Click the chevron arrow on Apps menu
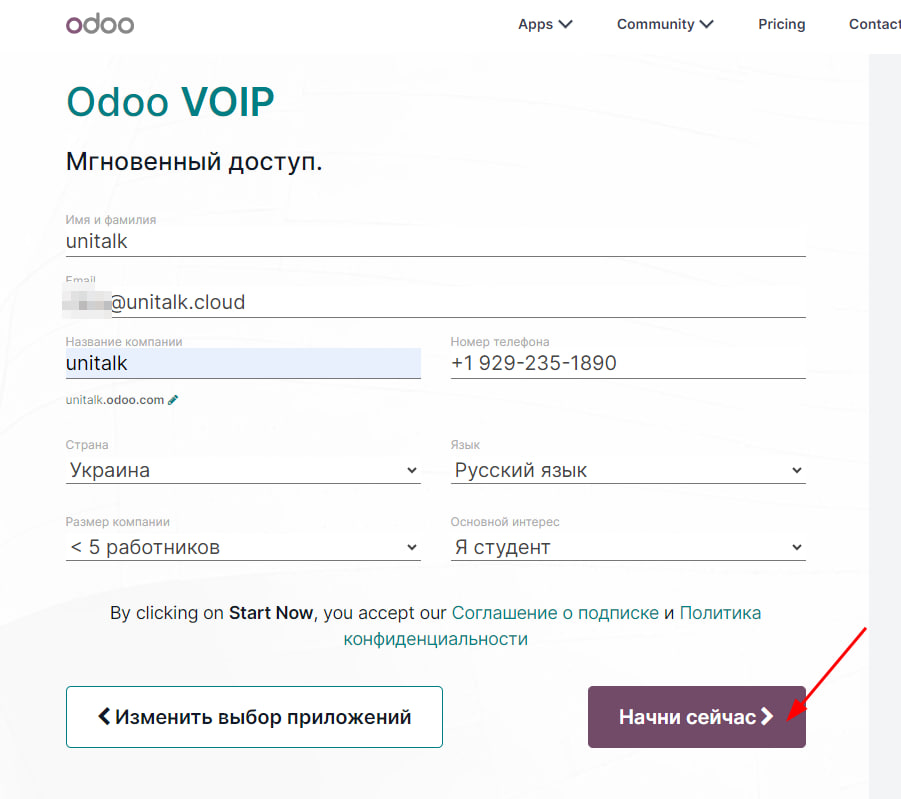 [x=565, y=24]
